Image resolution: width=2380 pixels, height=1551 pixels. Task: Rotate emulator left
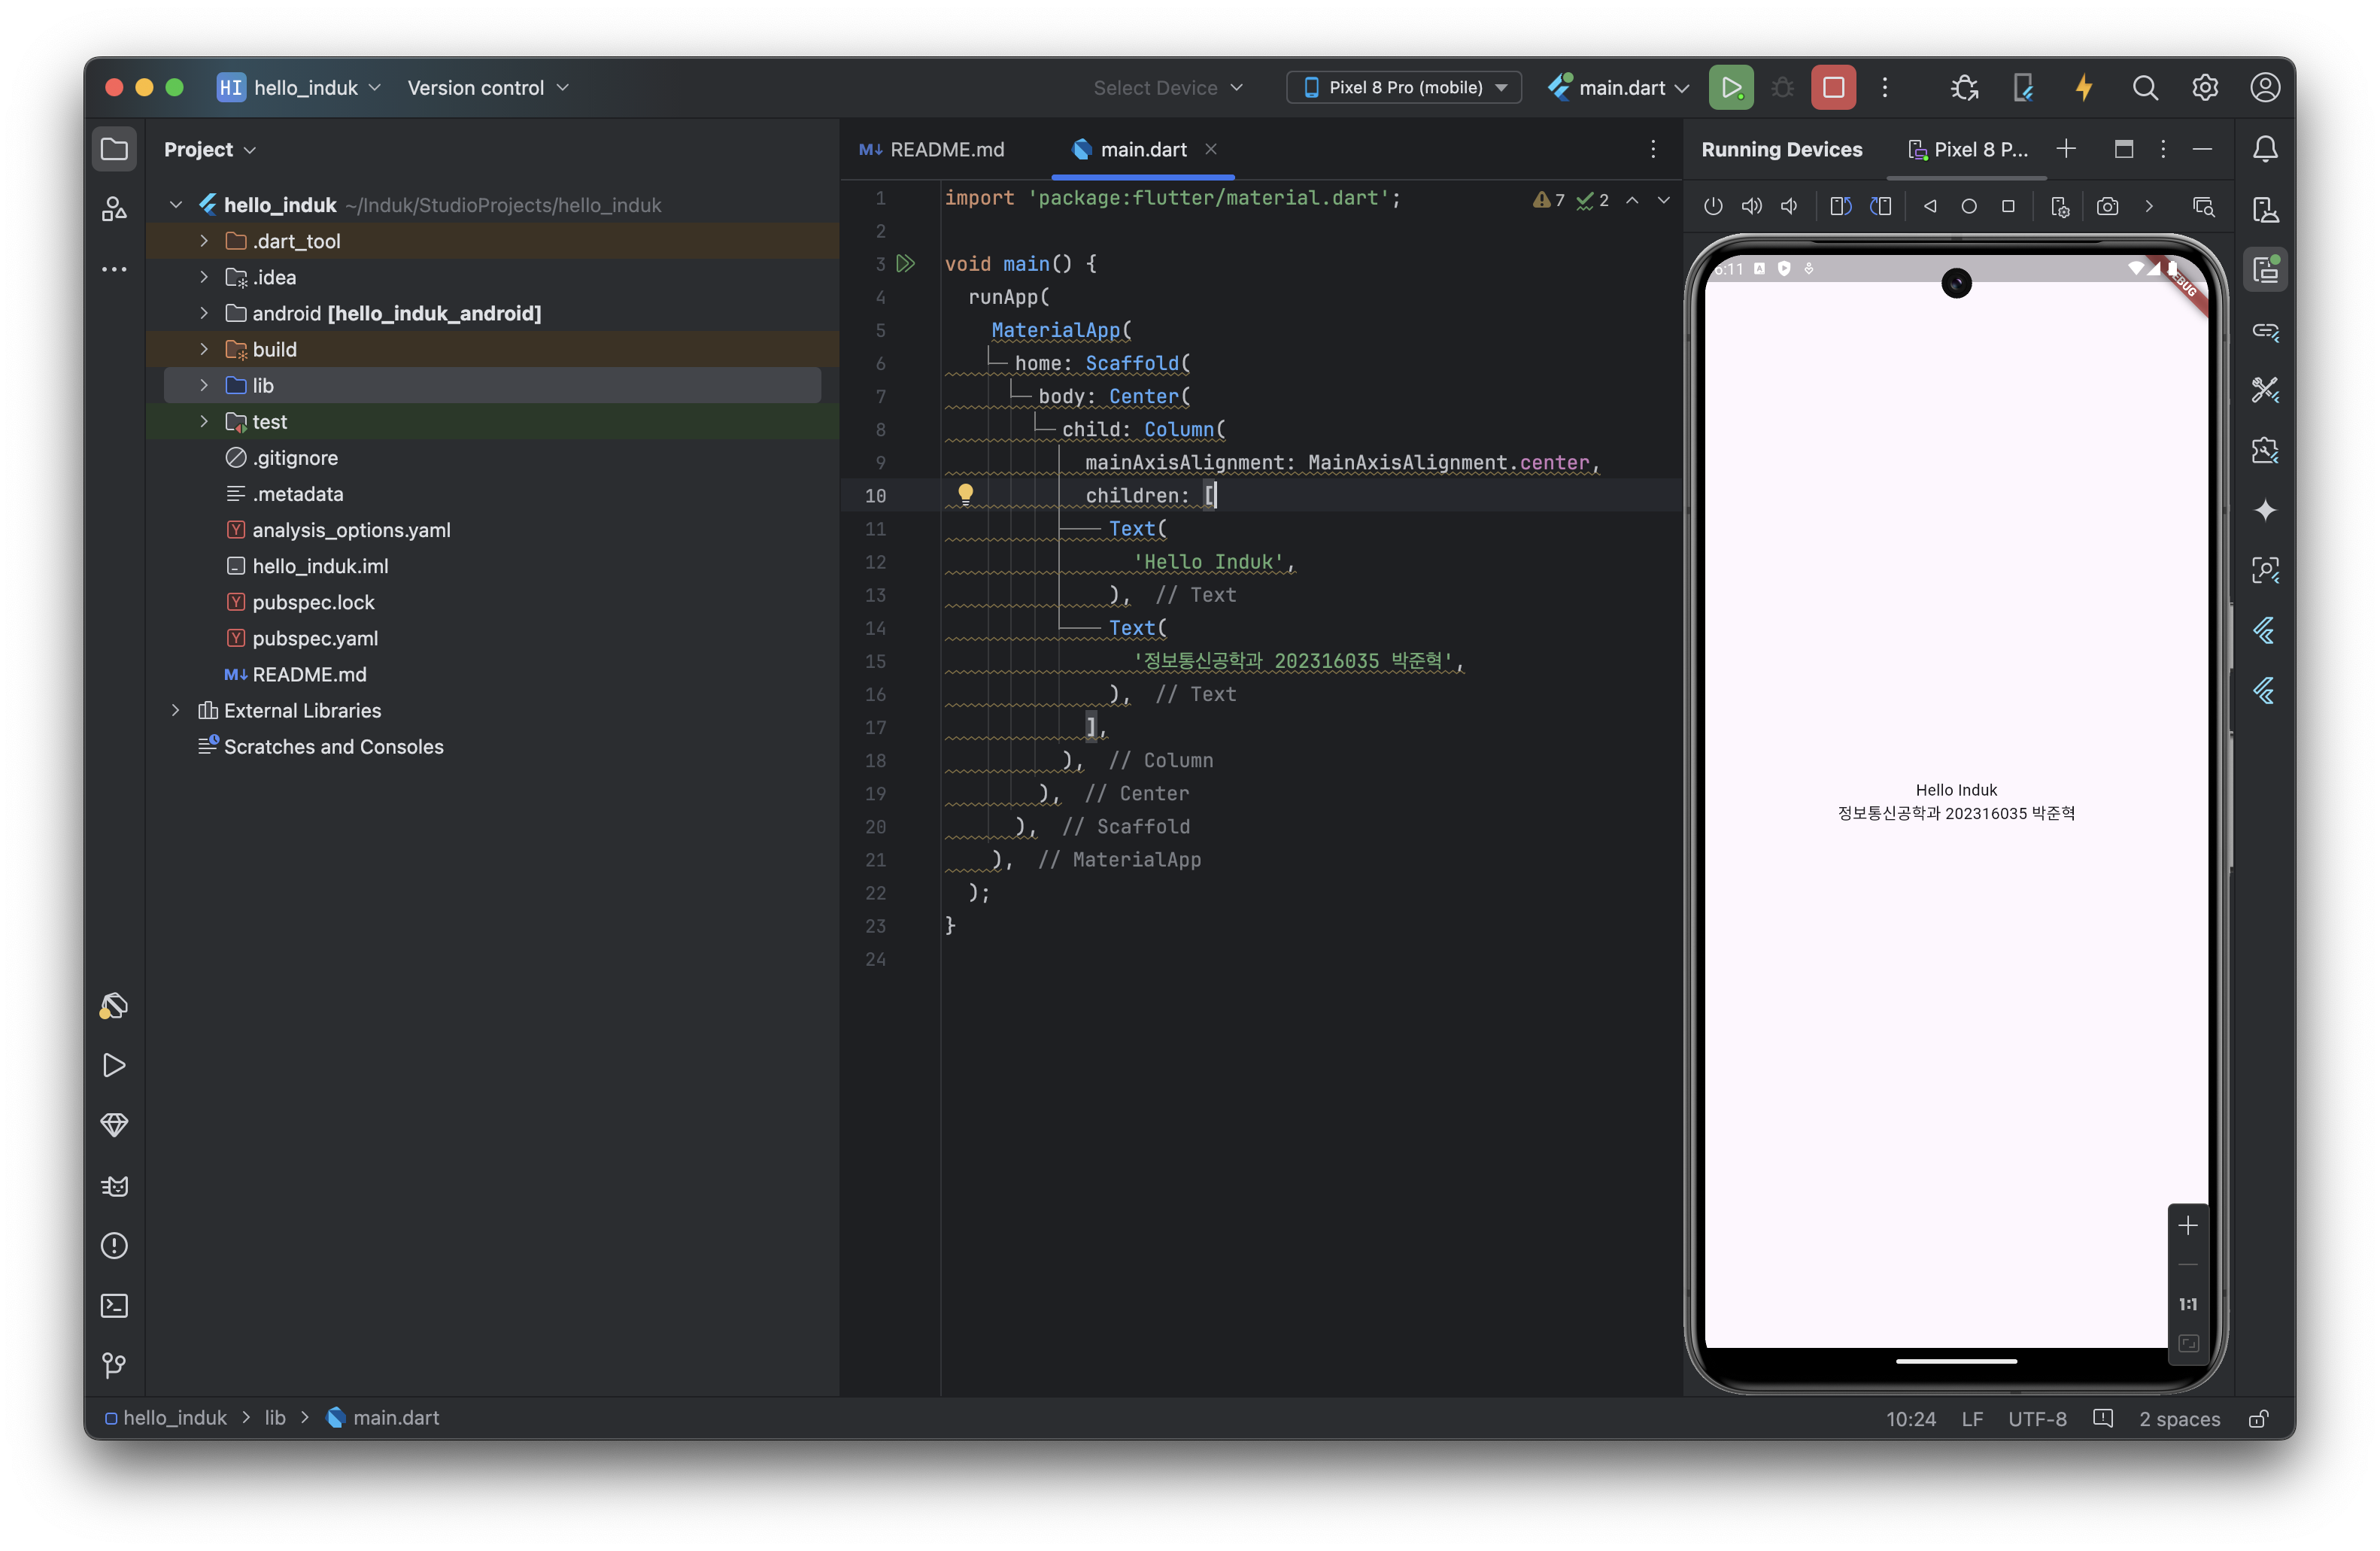(x=1841, y=206)
